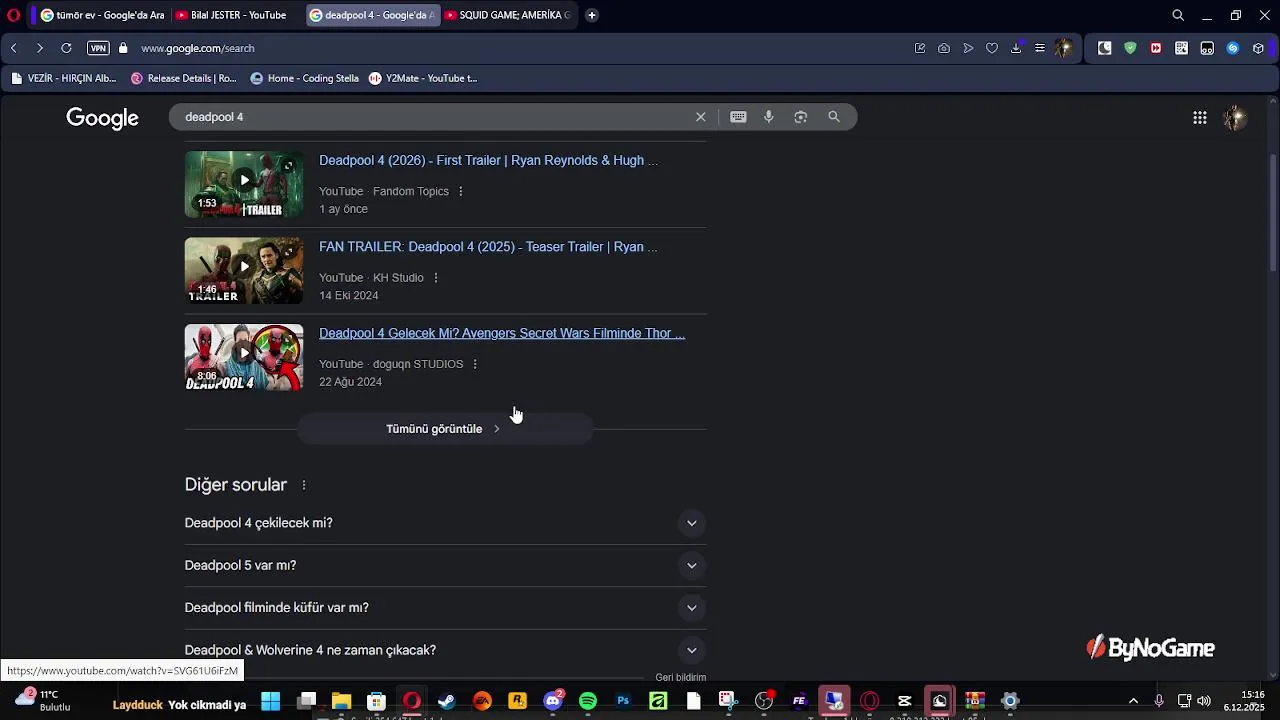Open the Y2Mate - YouTube bookmark

[423, 78]
